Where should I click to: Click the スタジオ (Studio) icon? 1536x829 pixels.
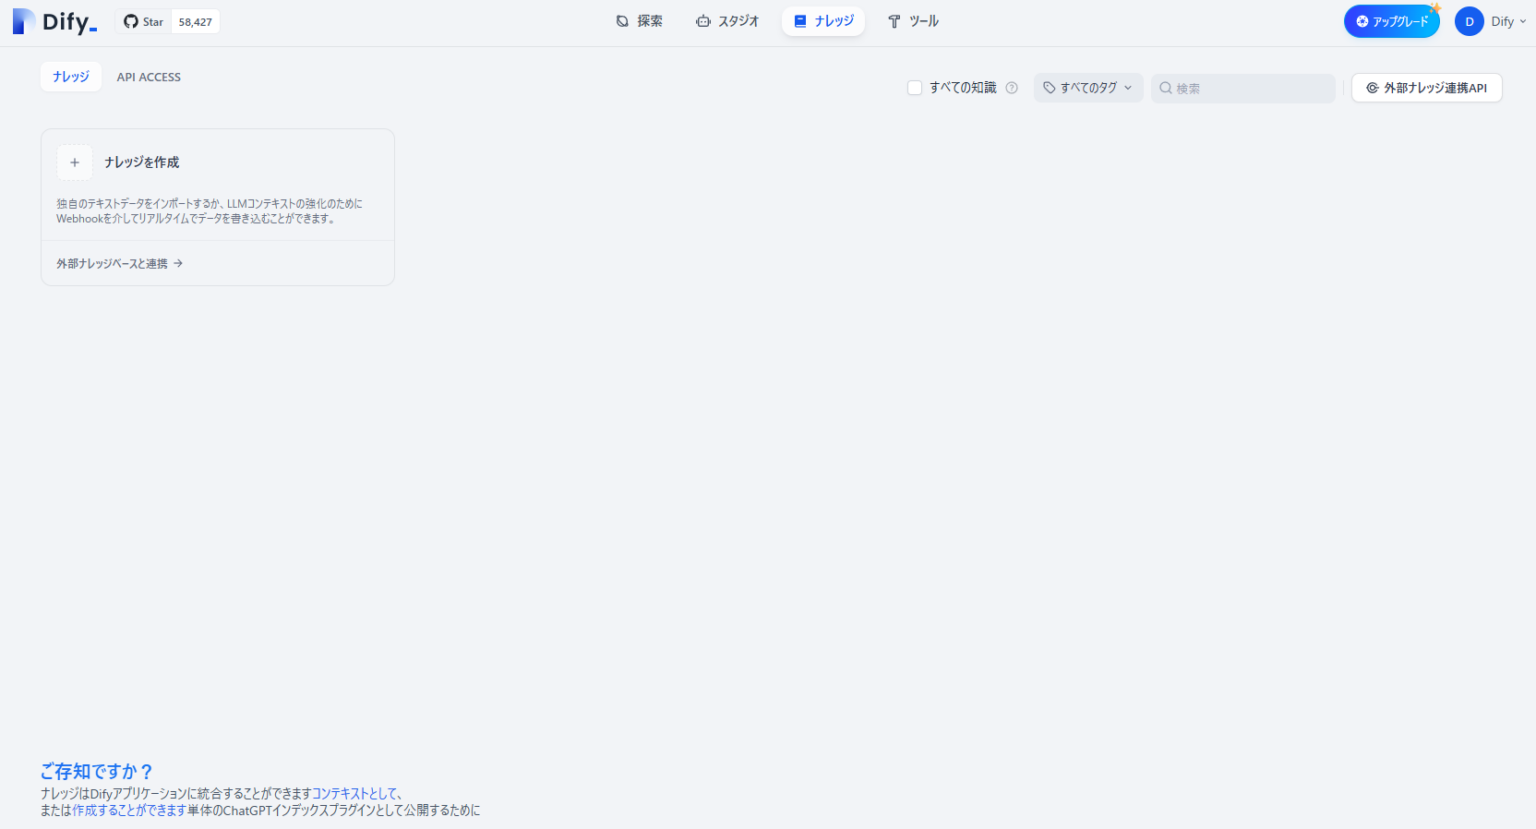pyautogui.click(x=703, y=20)
